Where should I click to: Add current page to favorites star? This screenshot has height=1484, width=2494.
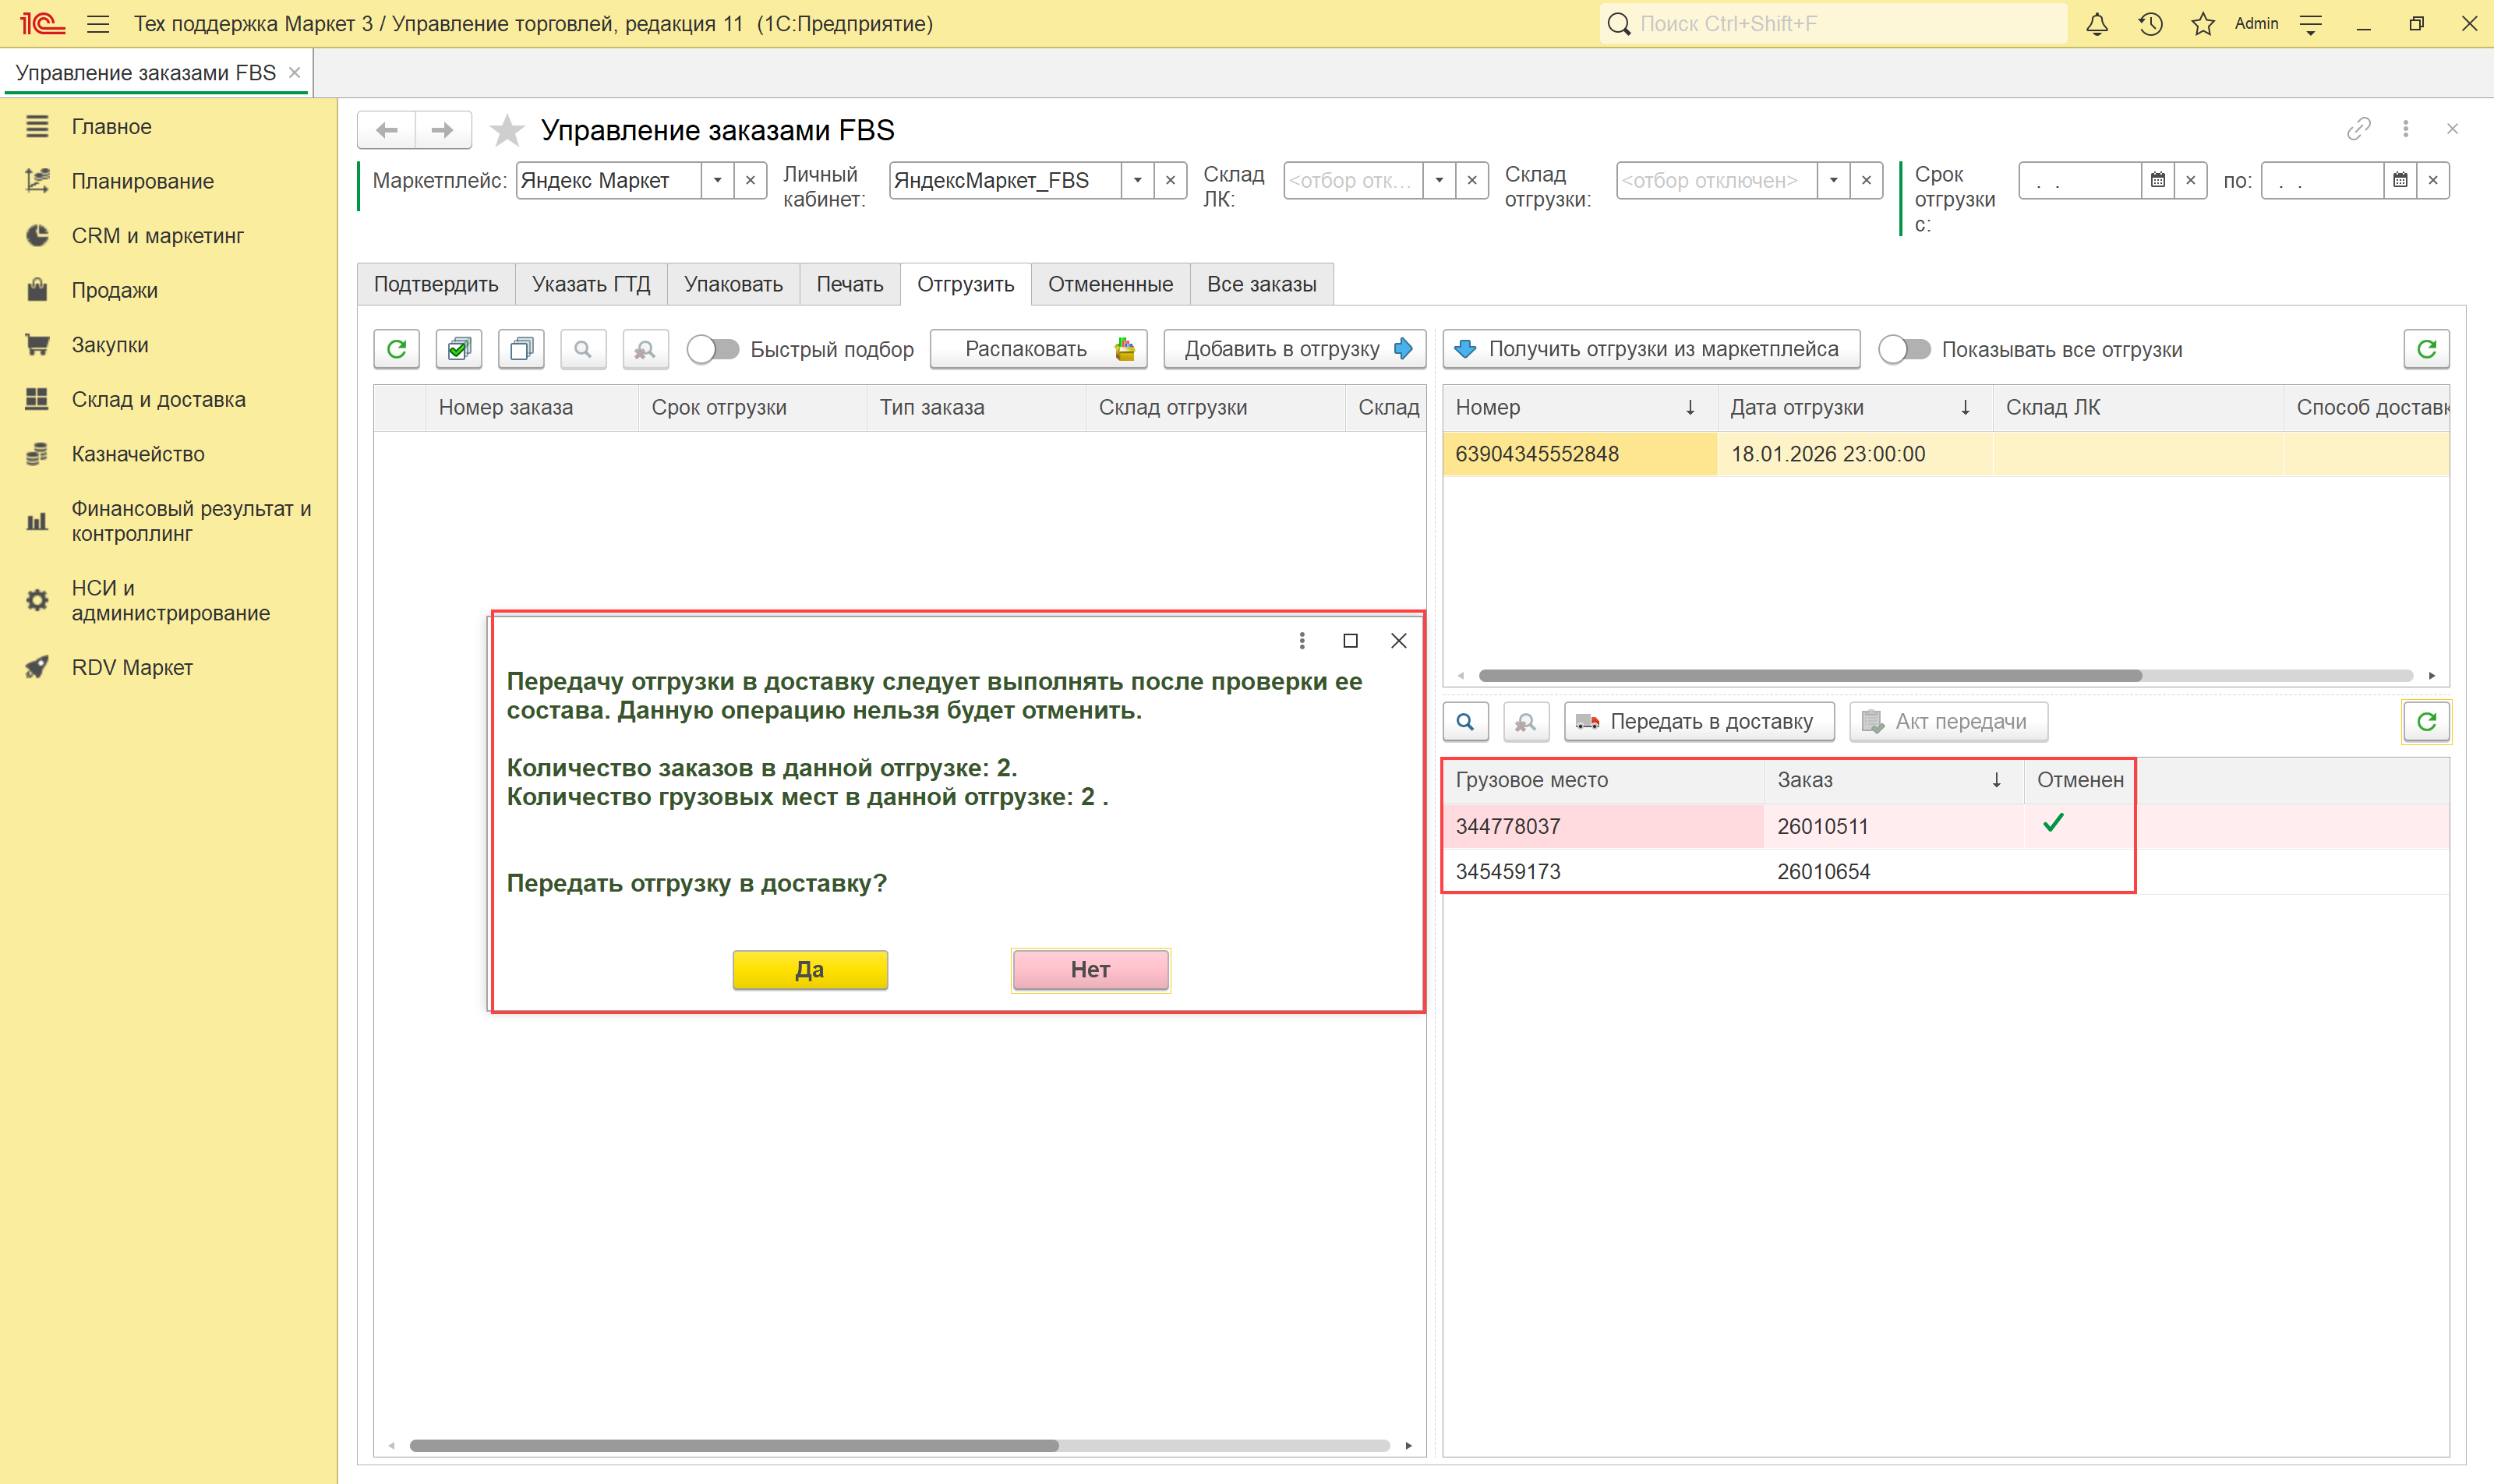point(507,130)
